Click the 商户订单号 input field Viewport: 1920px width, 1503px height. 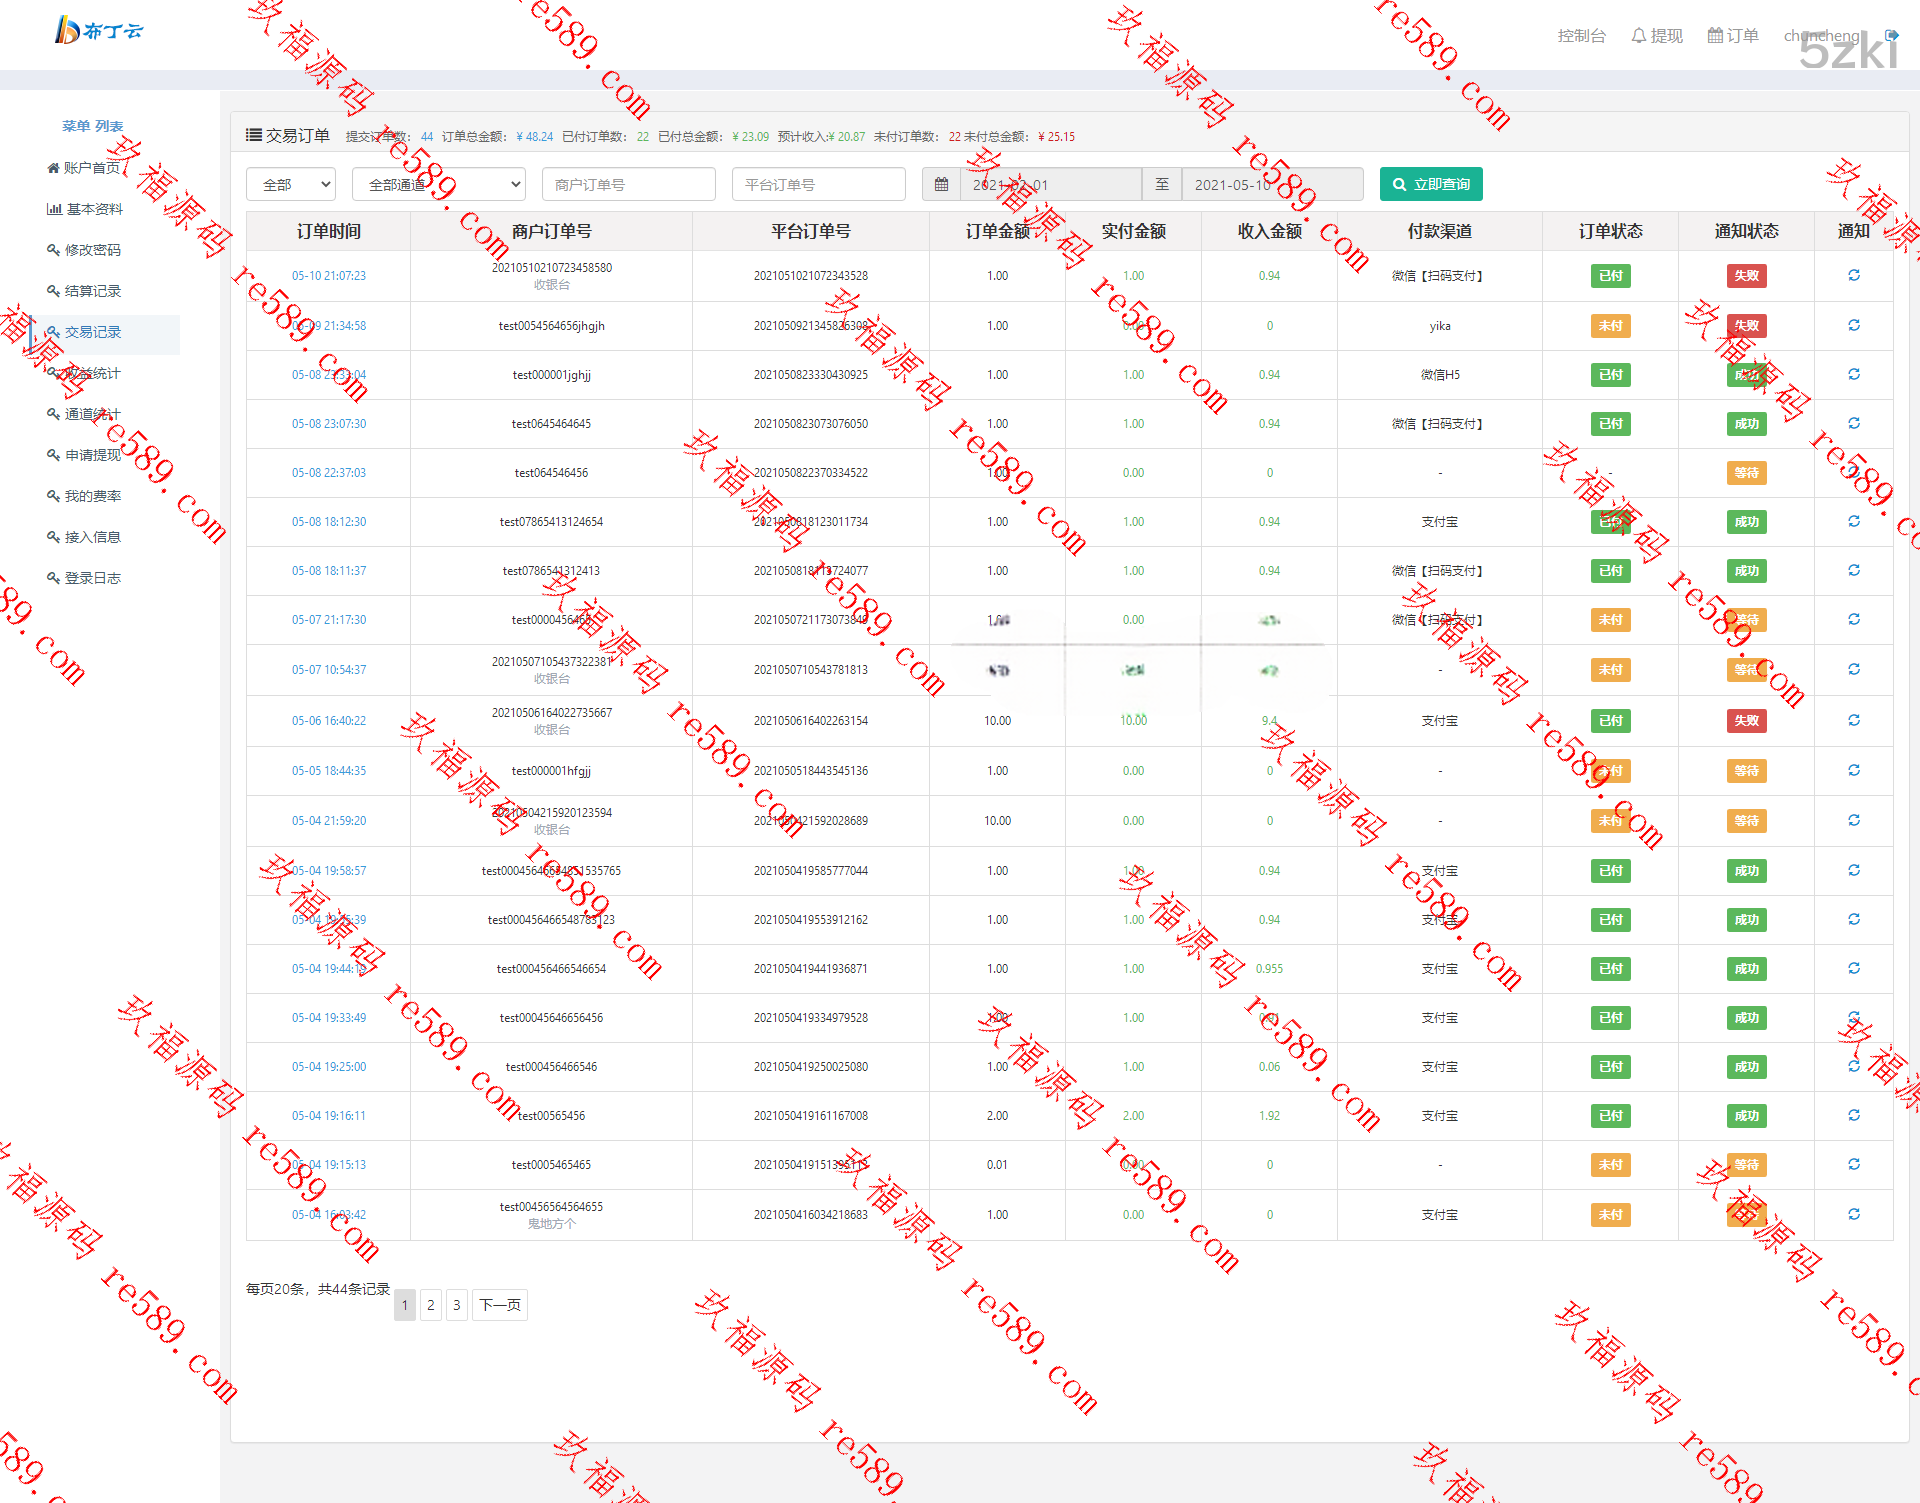(x=628, y=184)
